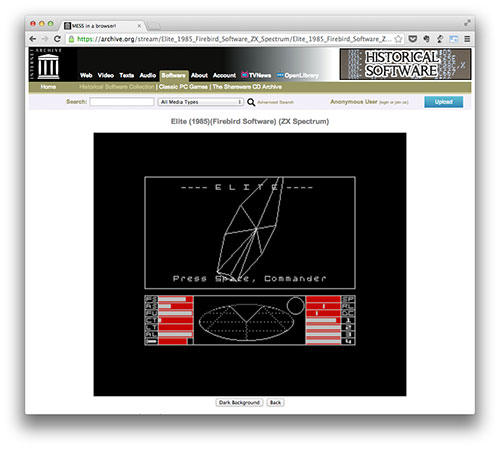Click the blue extension icon in toolbar
The height and width of the screenshot is (449, 500).
click(x=453, y=39)
